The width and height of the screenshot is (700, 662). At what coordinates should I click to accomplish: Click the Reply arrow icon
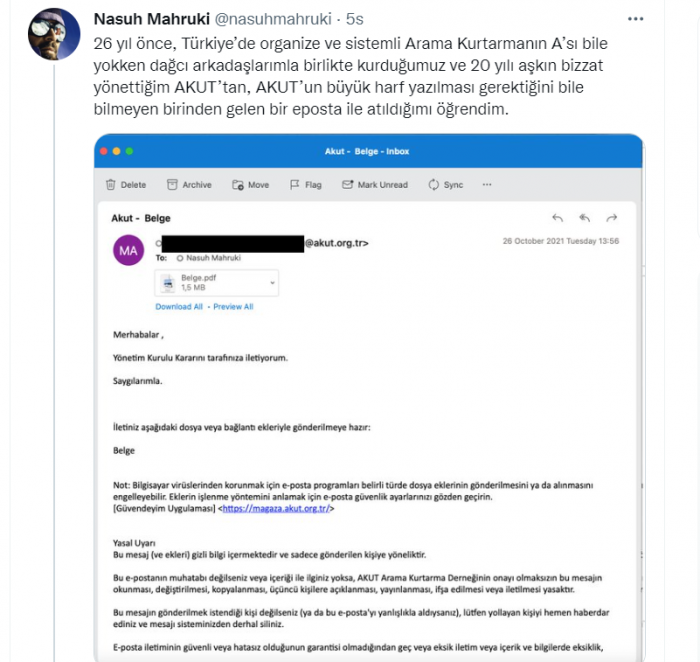pyautogui.click(x=558, y=218)
